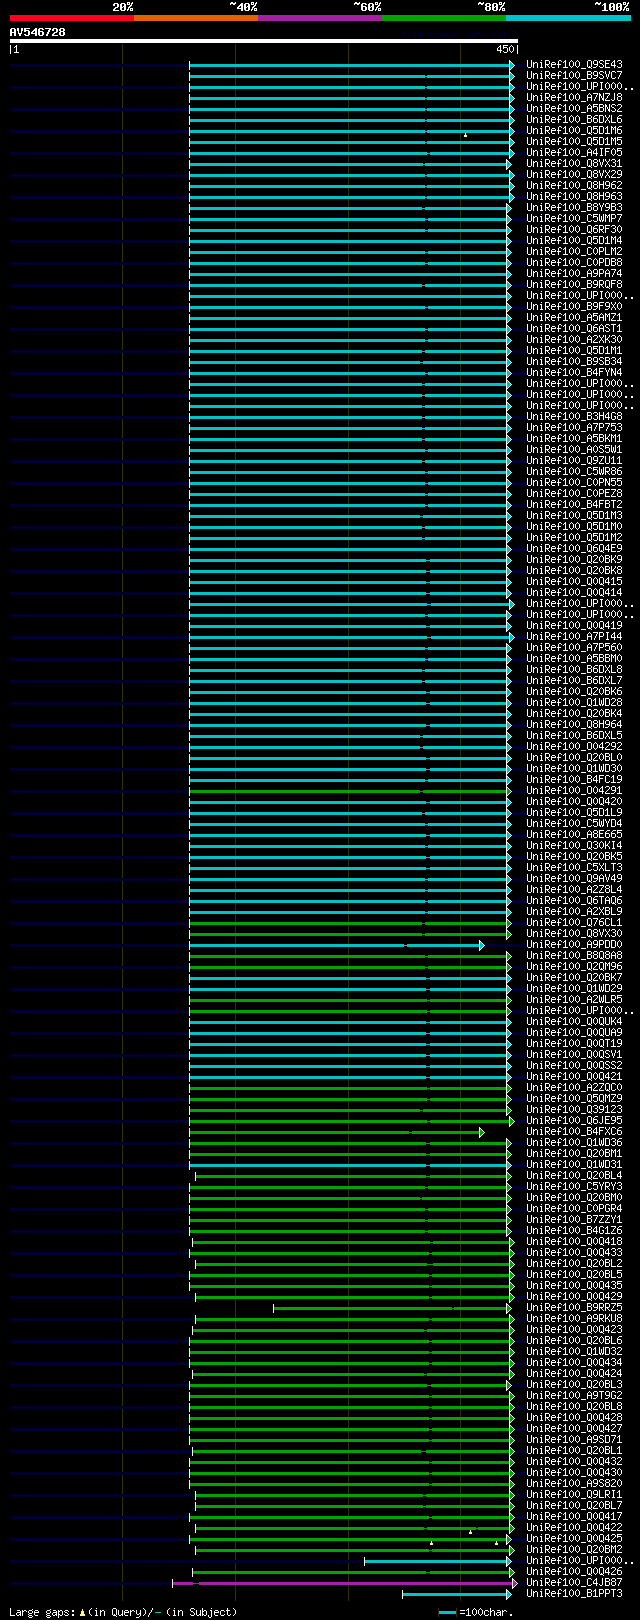
Task: Open UniRef100_B8Q8A8 entry
Action: [574, 955]
